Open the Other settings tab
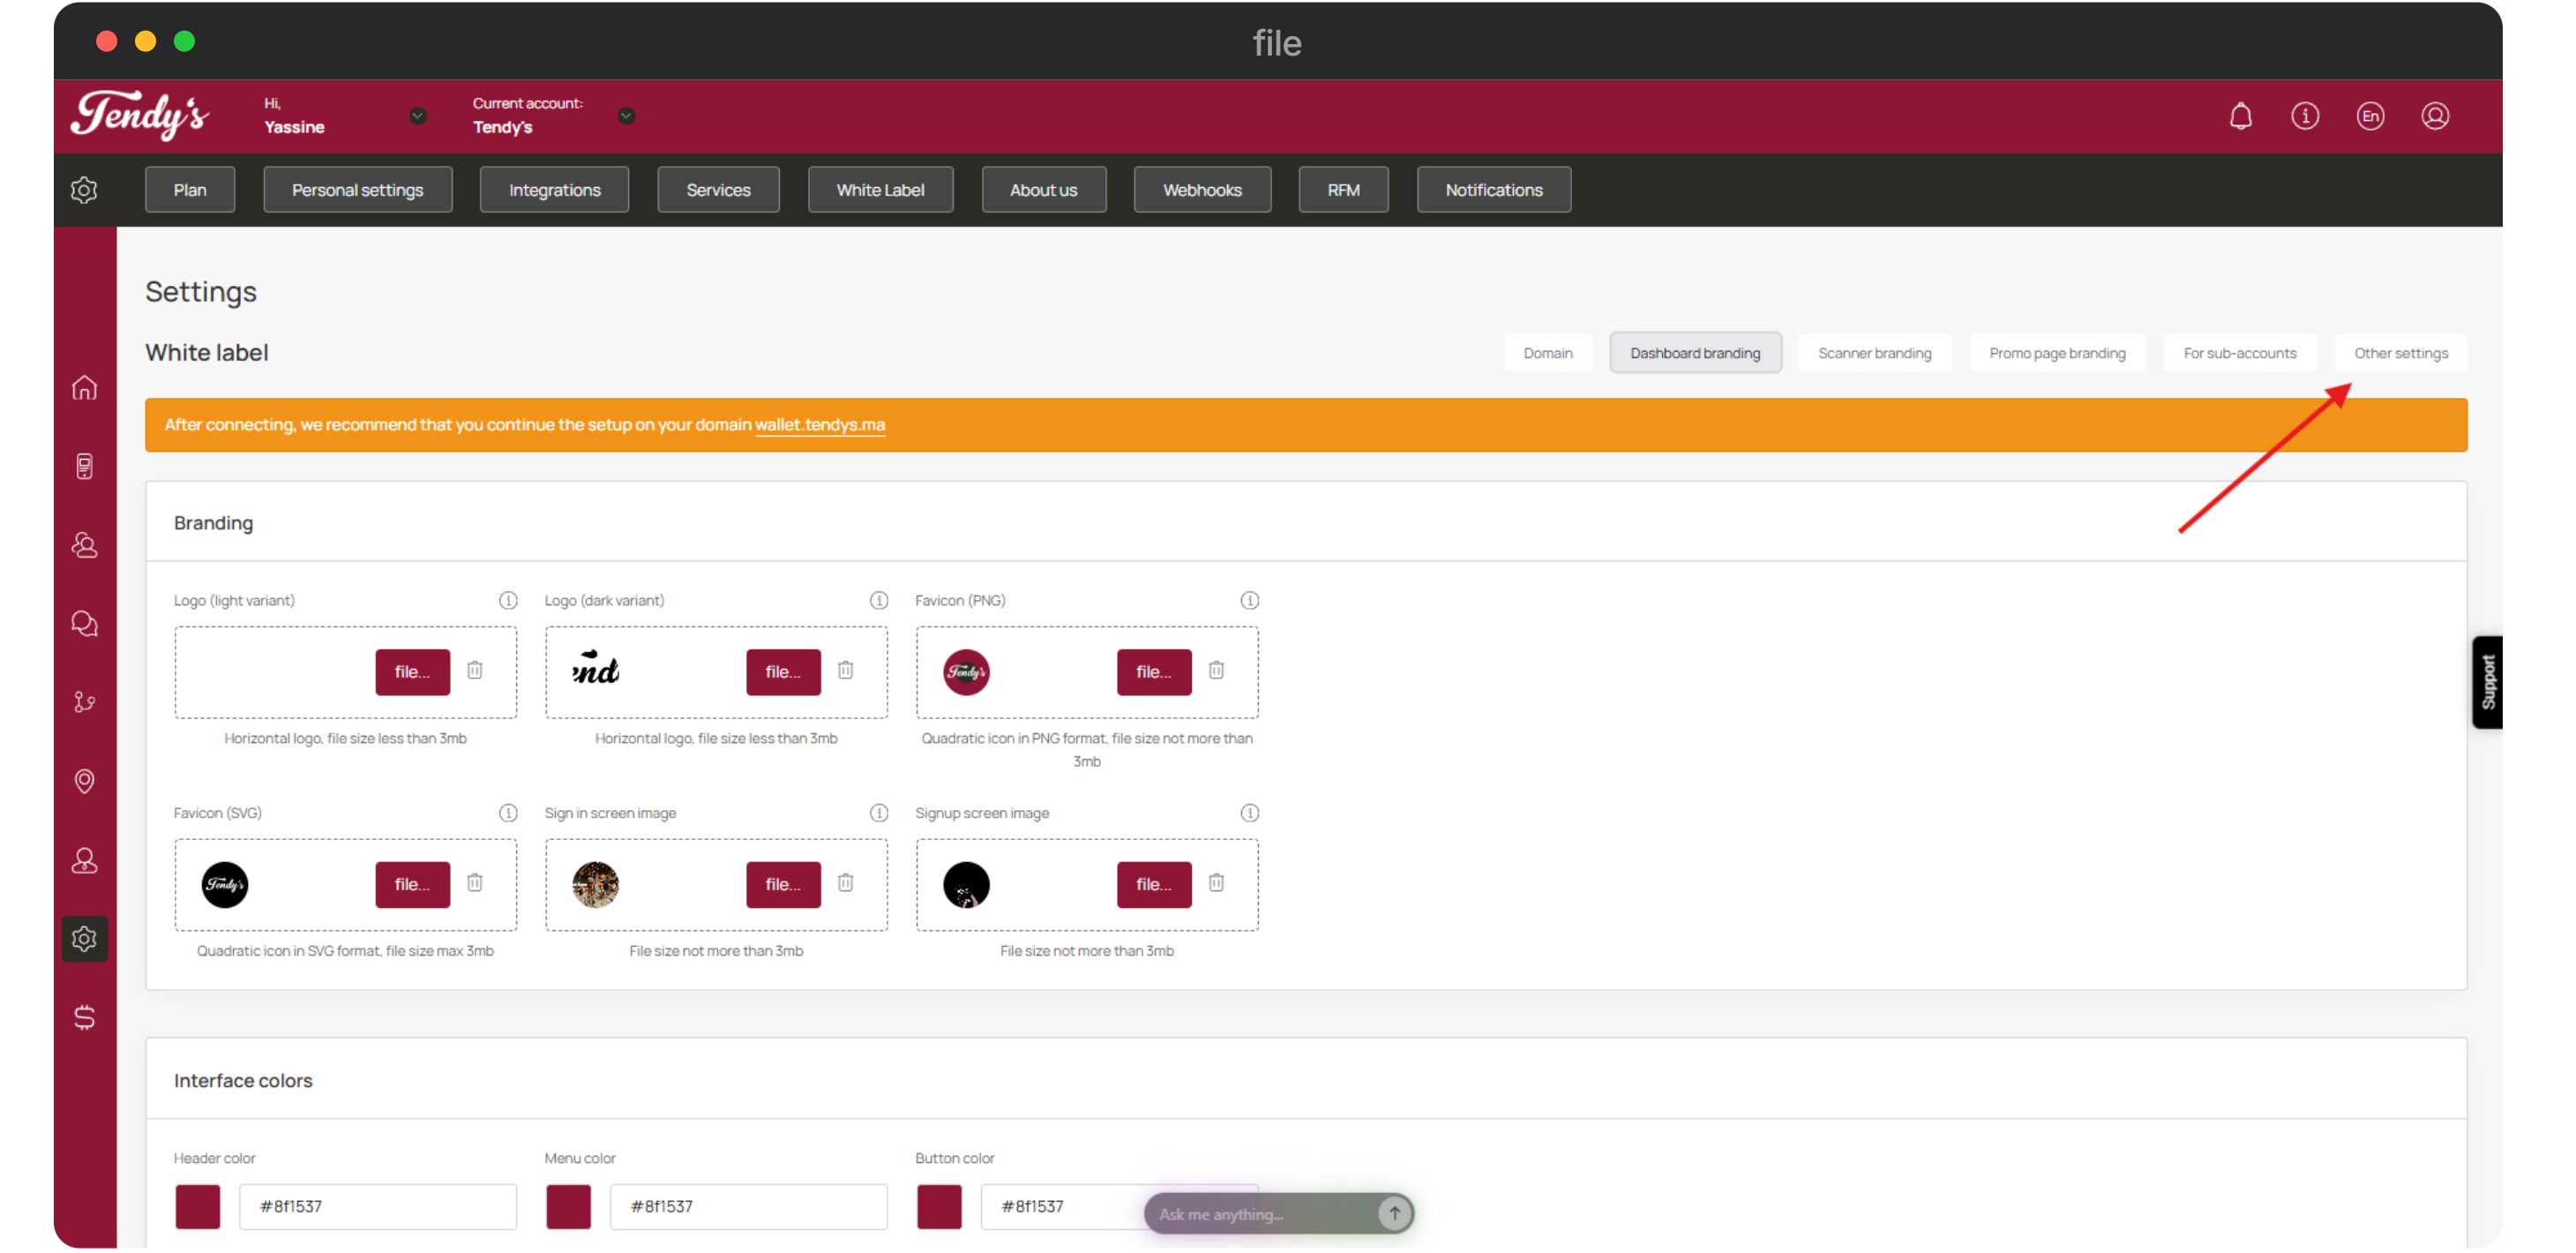2576x1253 pixels. (x=2400, y=353)
